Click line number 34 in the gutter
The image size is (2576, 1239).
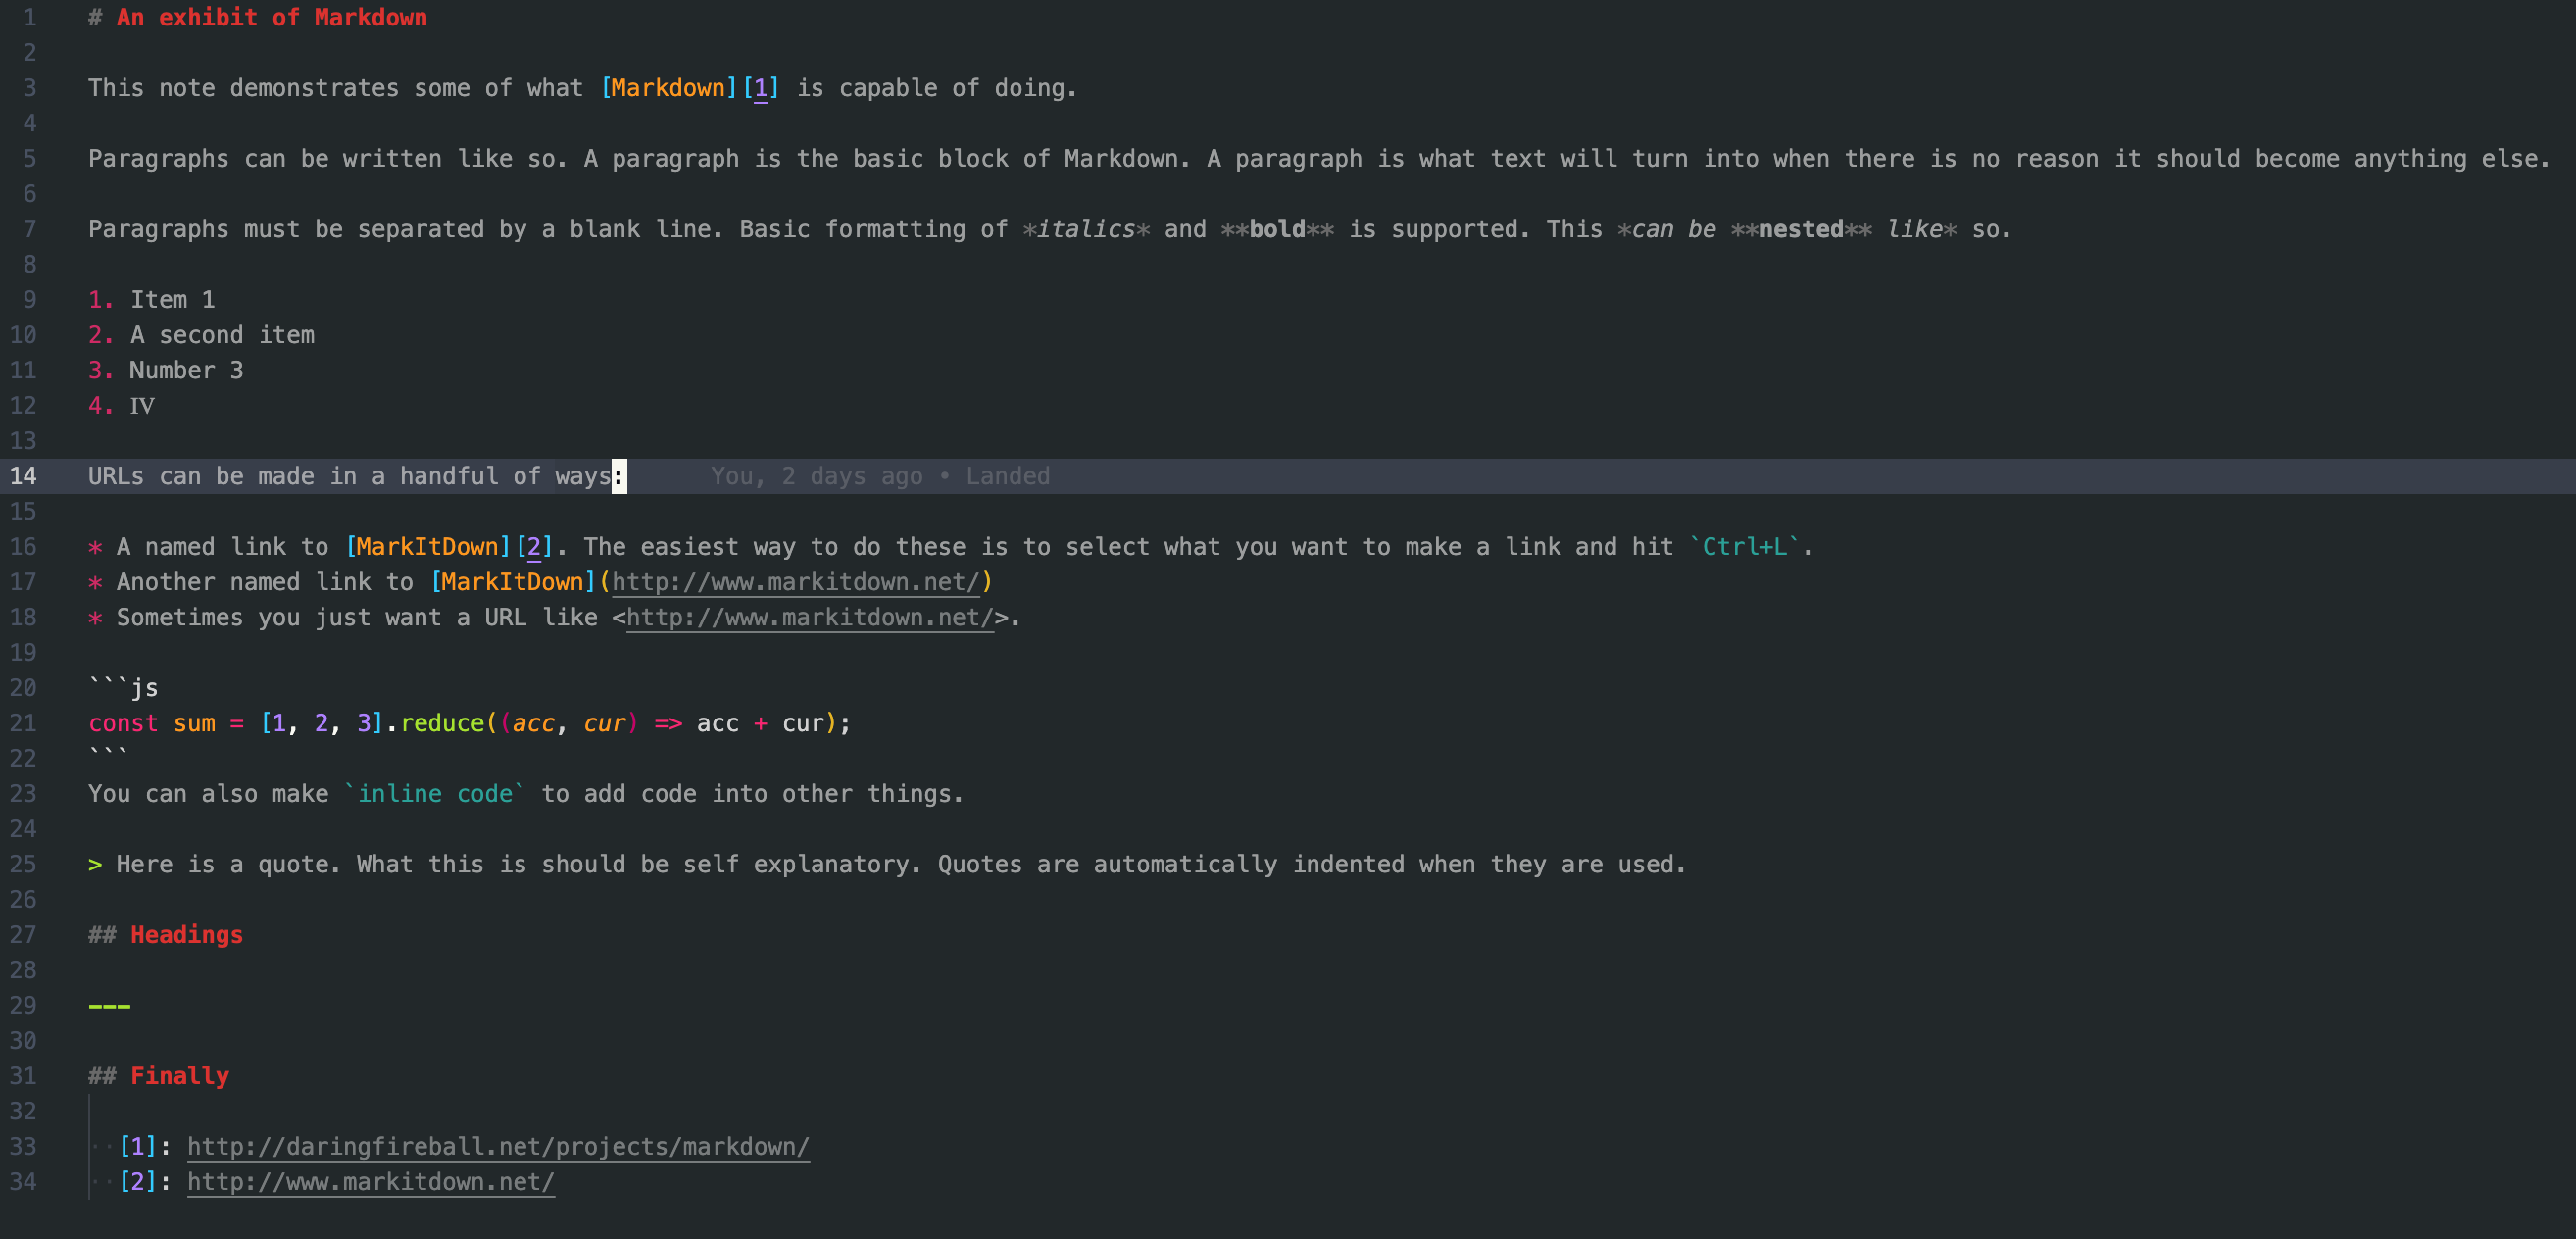(x=22, y=1181)
